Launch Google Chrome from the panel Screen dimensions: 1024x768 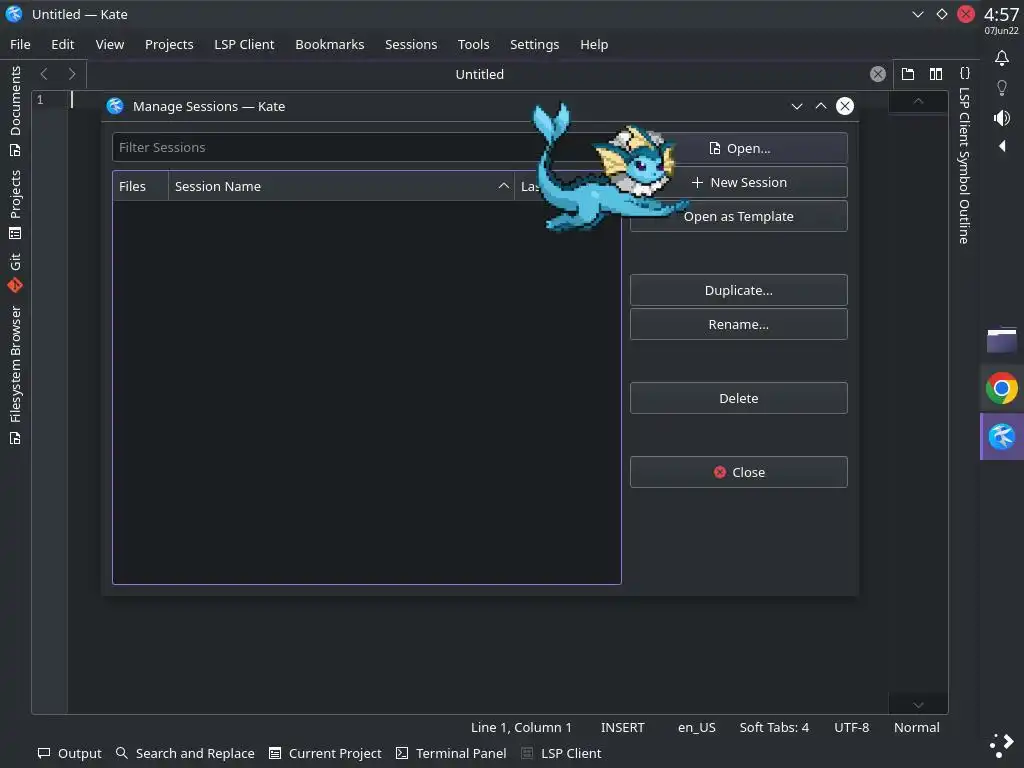pyautogui.click(x=1002, y=389)
